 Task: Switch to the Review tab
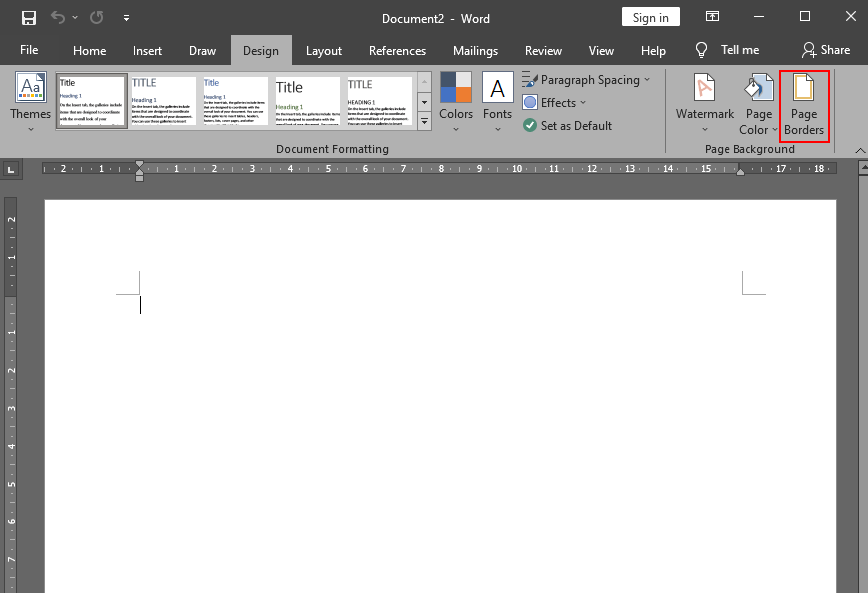click(x=543, y=50)
